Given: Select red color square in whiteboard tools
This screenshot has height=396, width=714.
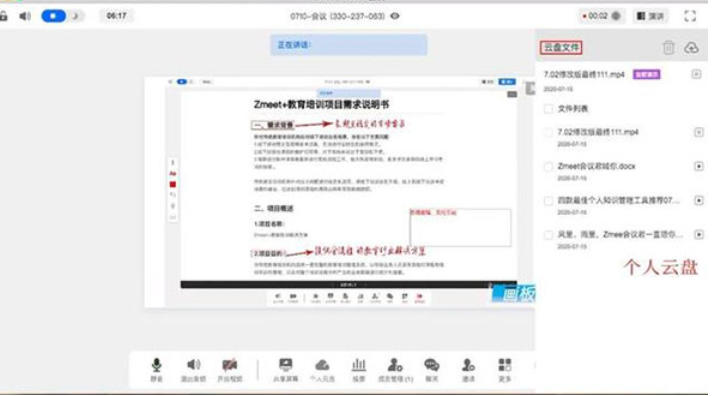Looking at the screenshot, I should click(173, 184).
